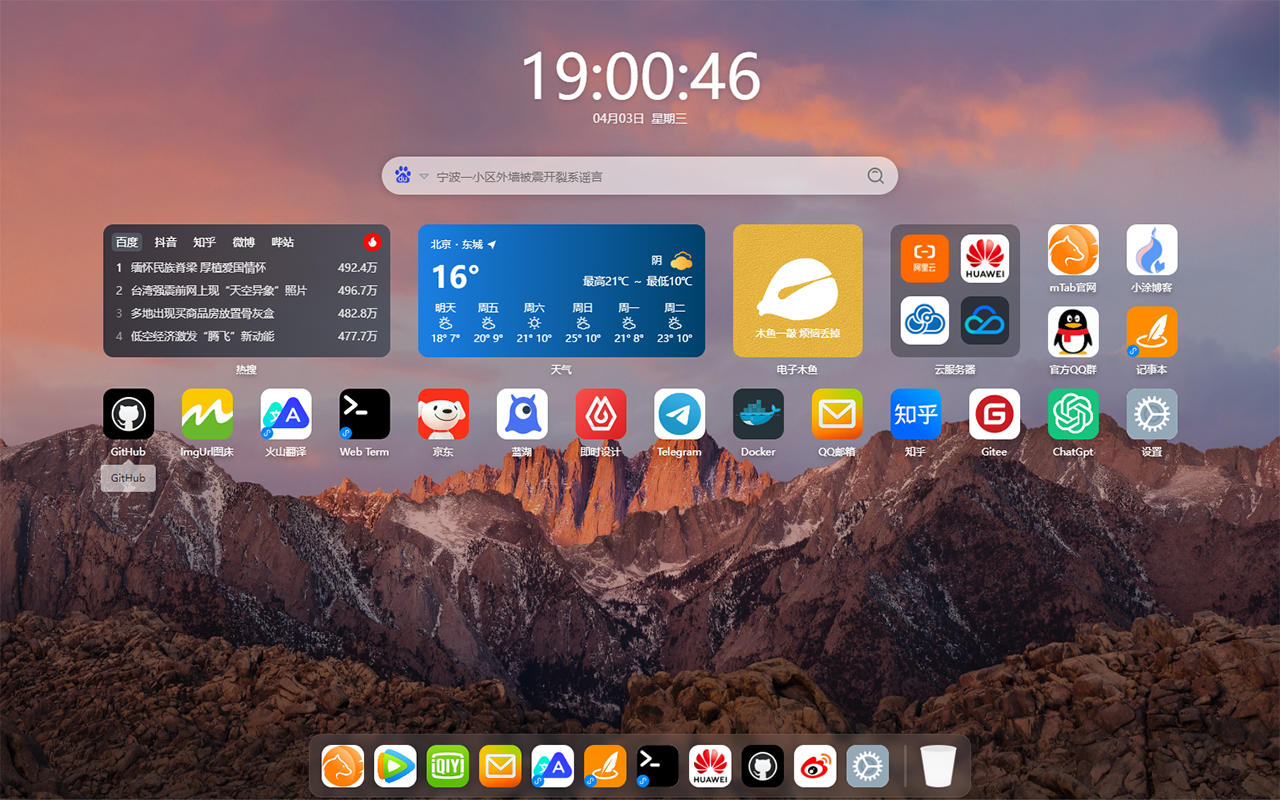Switch hot search to 抖音 tab

pos(166,242)
